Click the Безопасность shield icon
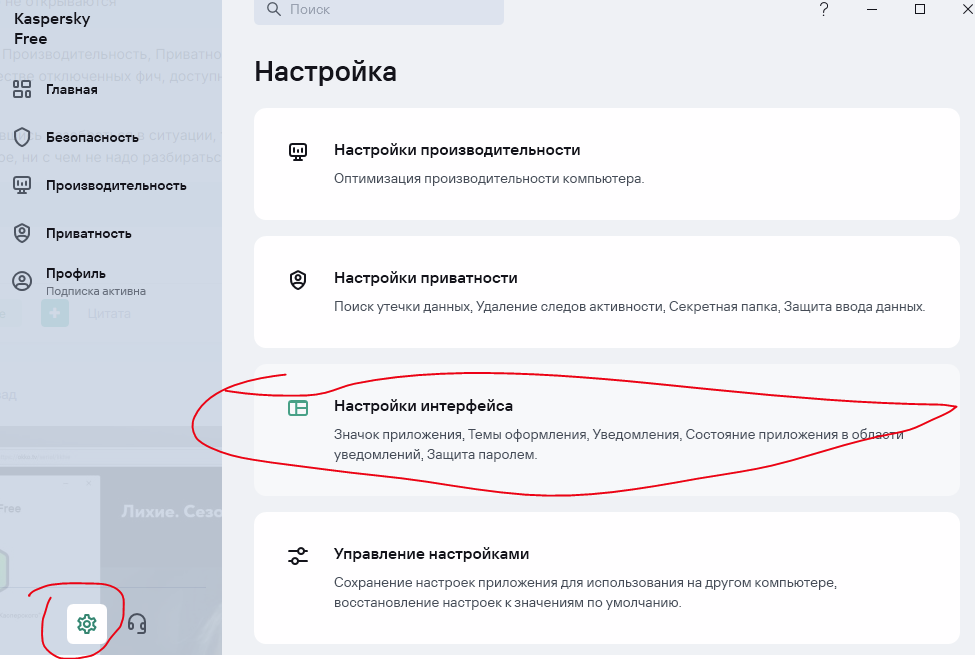Image resolution: width=975 pixels, height=659 pixels. (x=22, y=137)
